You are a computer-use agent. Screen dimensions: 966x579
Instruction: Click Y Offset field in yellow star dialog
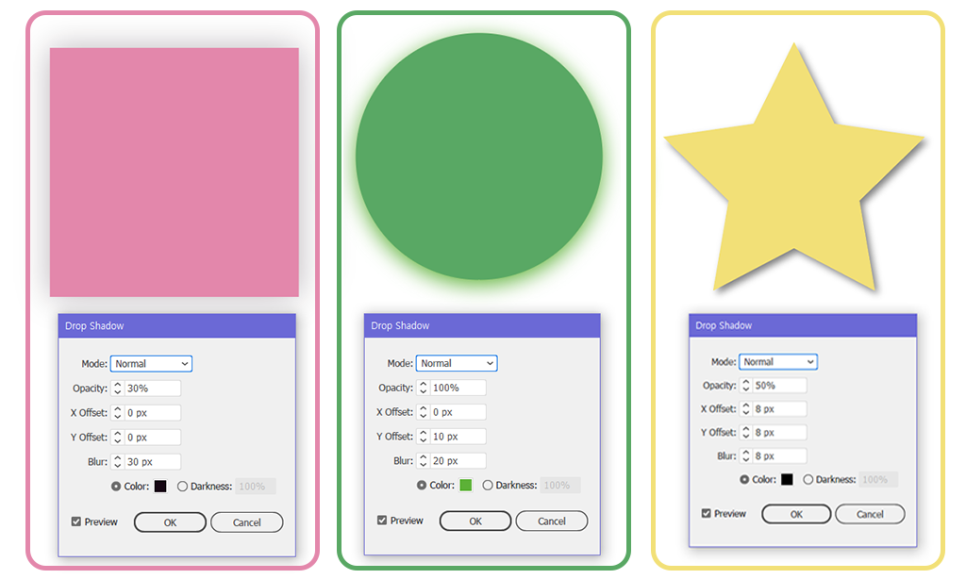779,432
